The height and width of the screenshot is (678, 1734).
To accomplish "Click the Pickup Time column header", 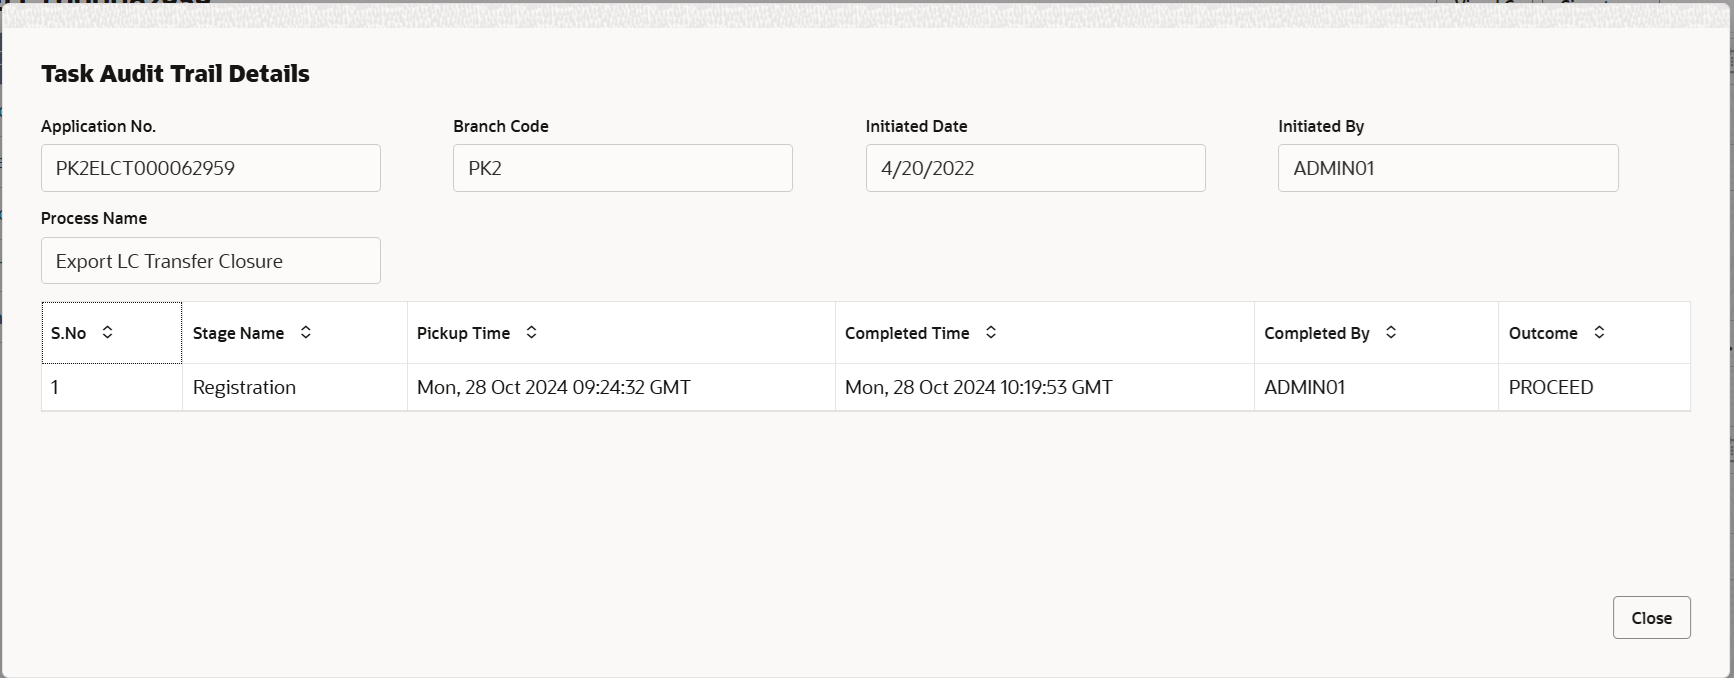I will pos(621,333).
